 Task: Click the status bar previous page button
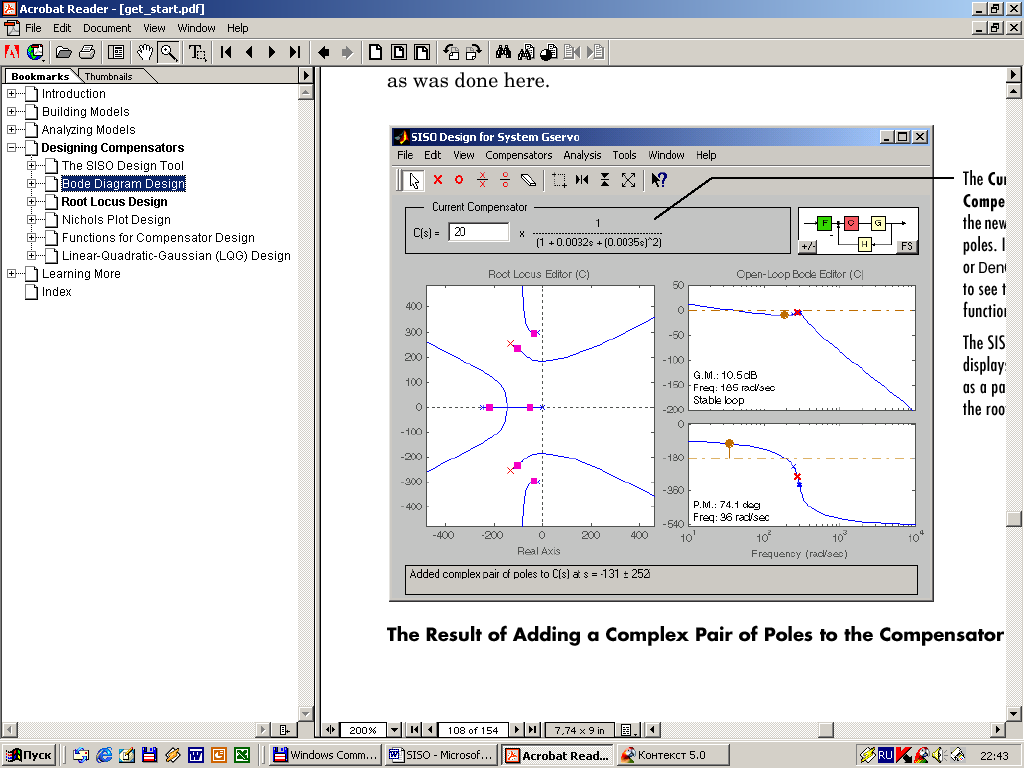pyautogui.click(x=429, y=729)
